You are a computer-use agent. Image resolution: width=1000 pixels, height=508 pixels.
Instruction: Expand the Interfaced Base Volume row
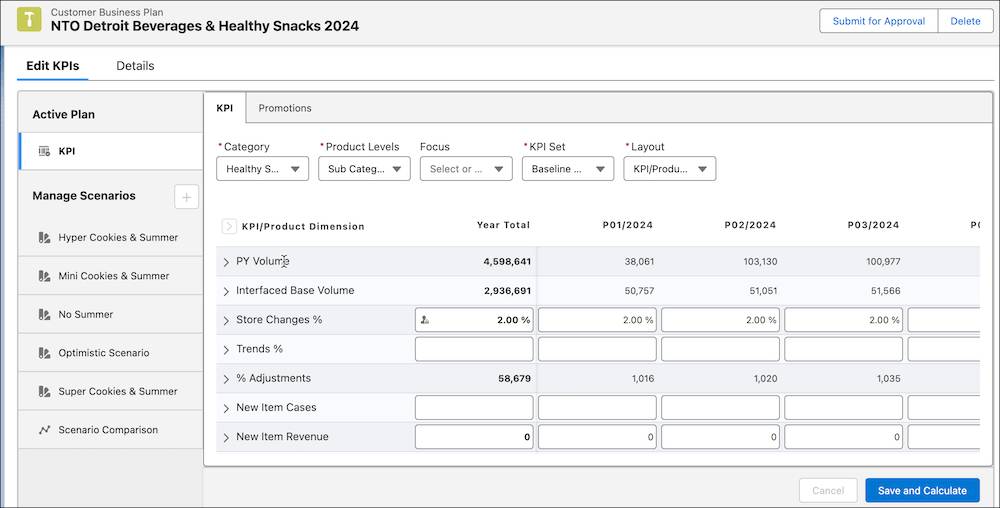[226, 291]
